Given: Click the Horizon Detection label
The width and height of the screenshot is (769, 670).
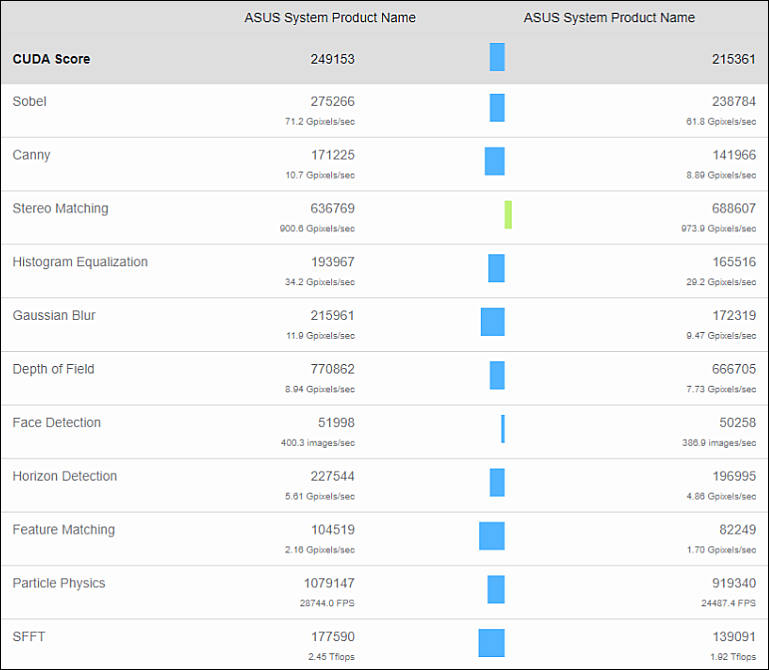Looking at the screenshot, I should click(x=65, y=476).
